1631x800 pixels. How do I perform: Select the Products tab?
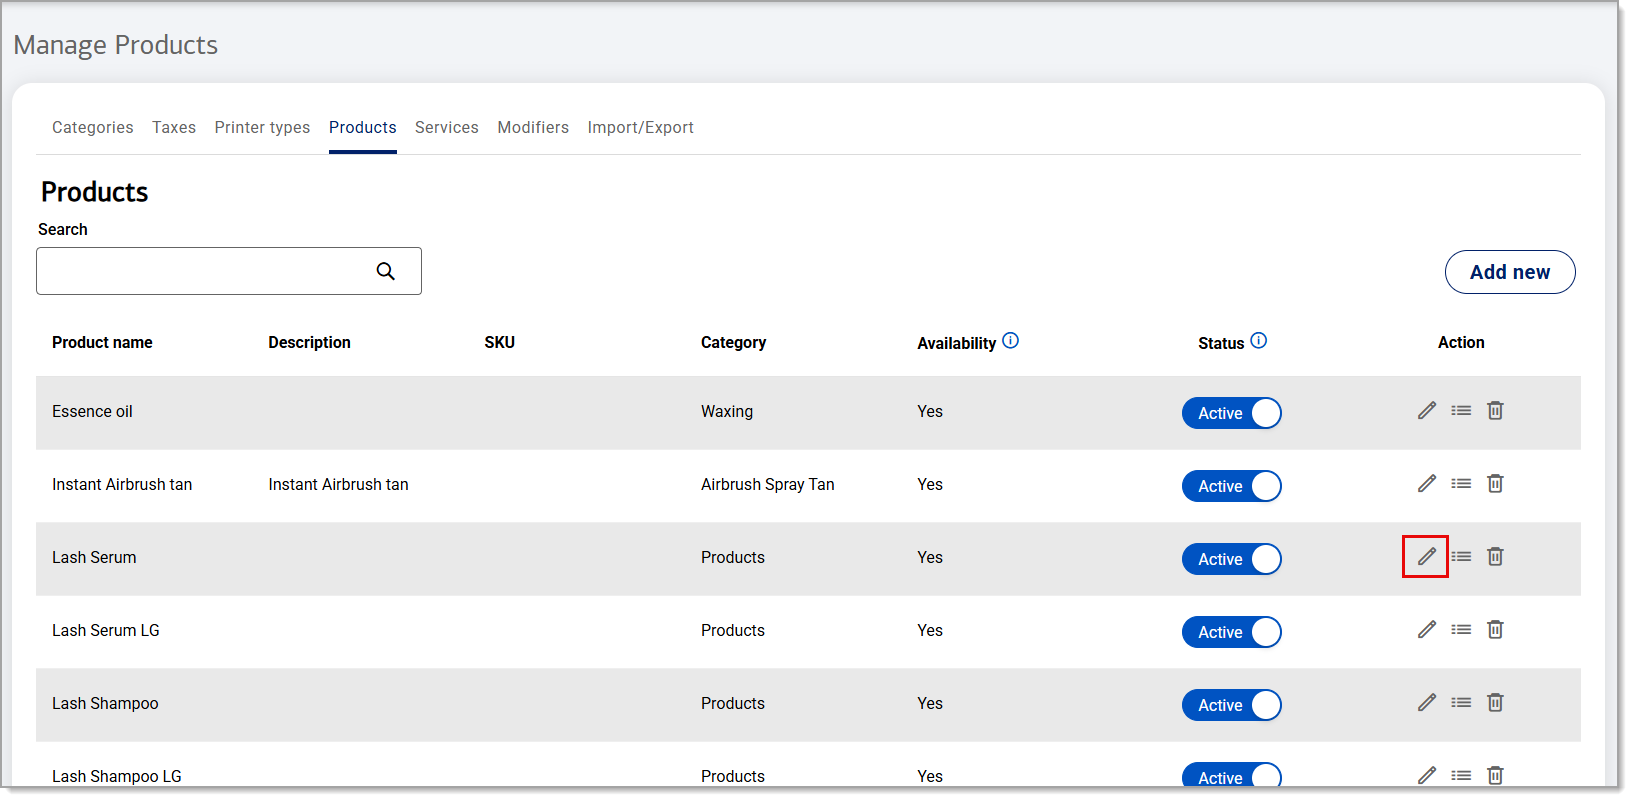[x=363, y=127]
